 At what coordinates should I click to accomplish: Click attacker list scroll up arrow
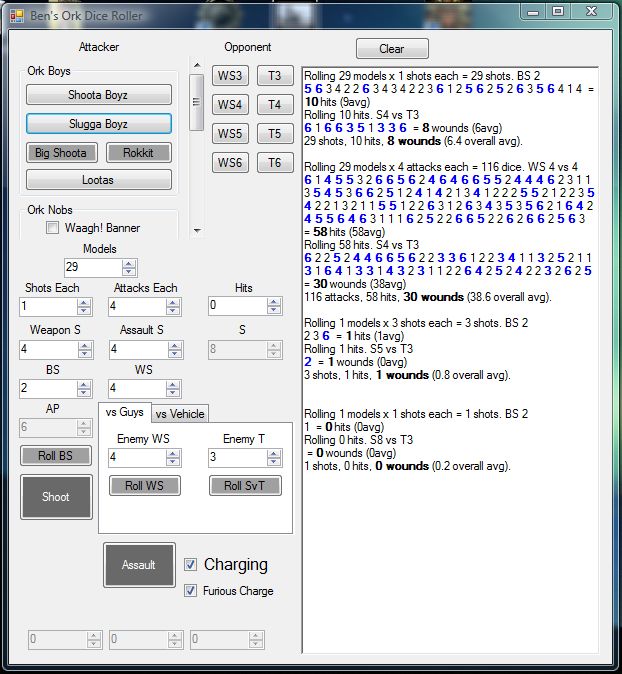coord(197,65)
